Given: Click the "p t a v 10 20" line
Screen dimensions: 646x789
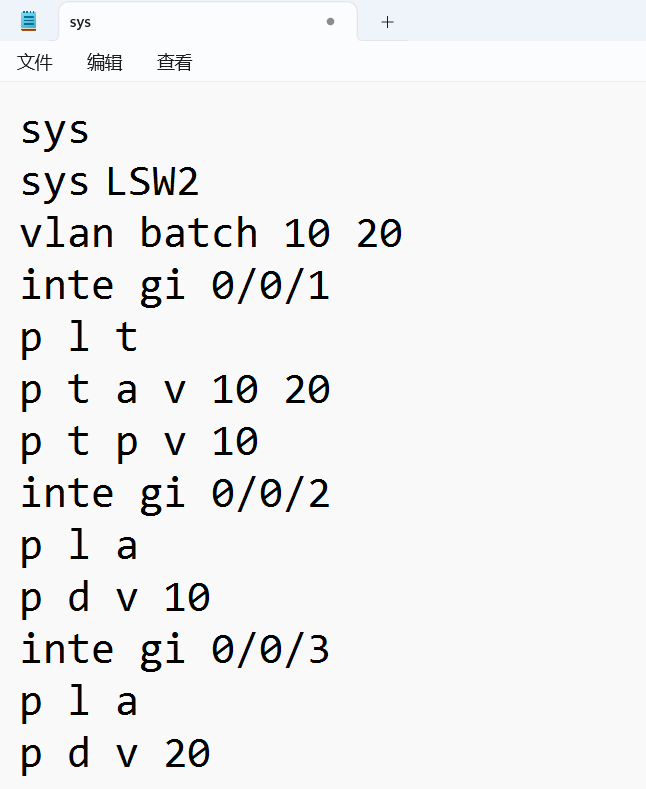Looking at the screenshot, I should (175, 390).
